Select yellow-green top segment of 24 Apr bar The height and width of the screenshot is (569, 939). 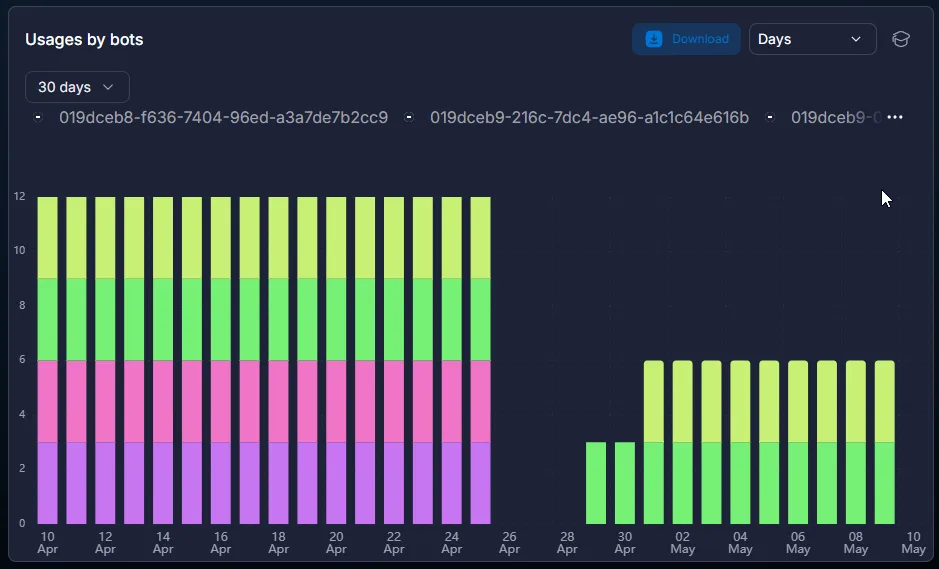[x=452, y=238]
